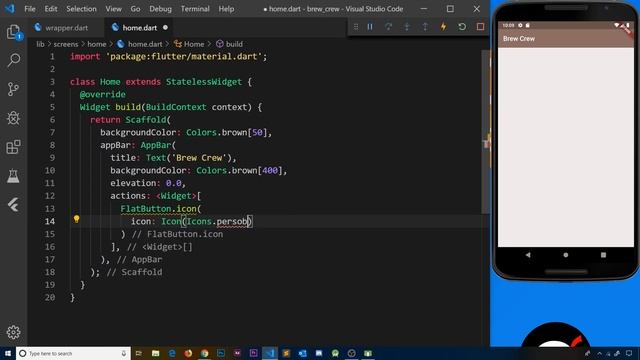
Task: Open the Go menu
Action: [x=136, y=9]
